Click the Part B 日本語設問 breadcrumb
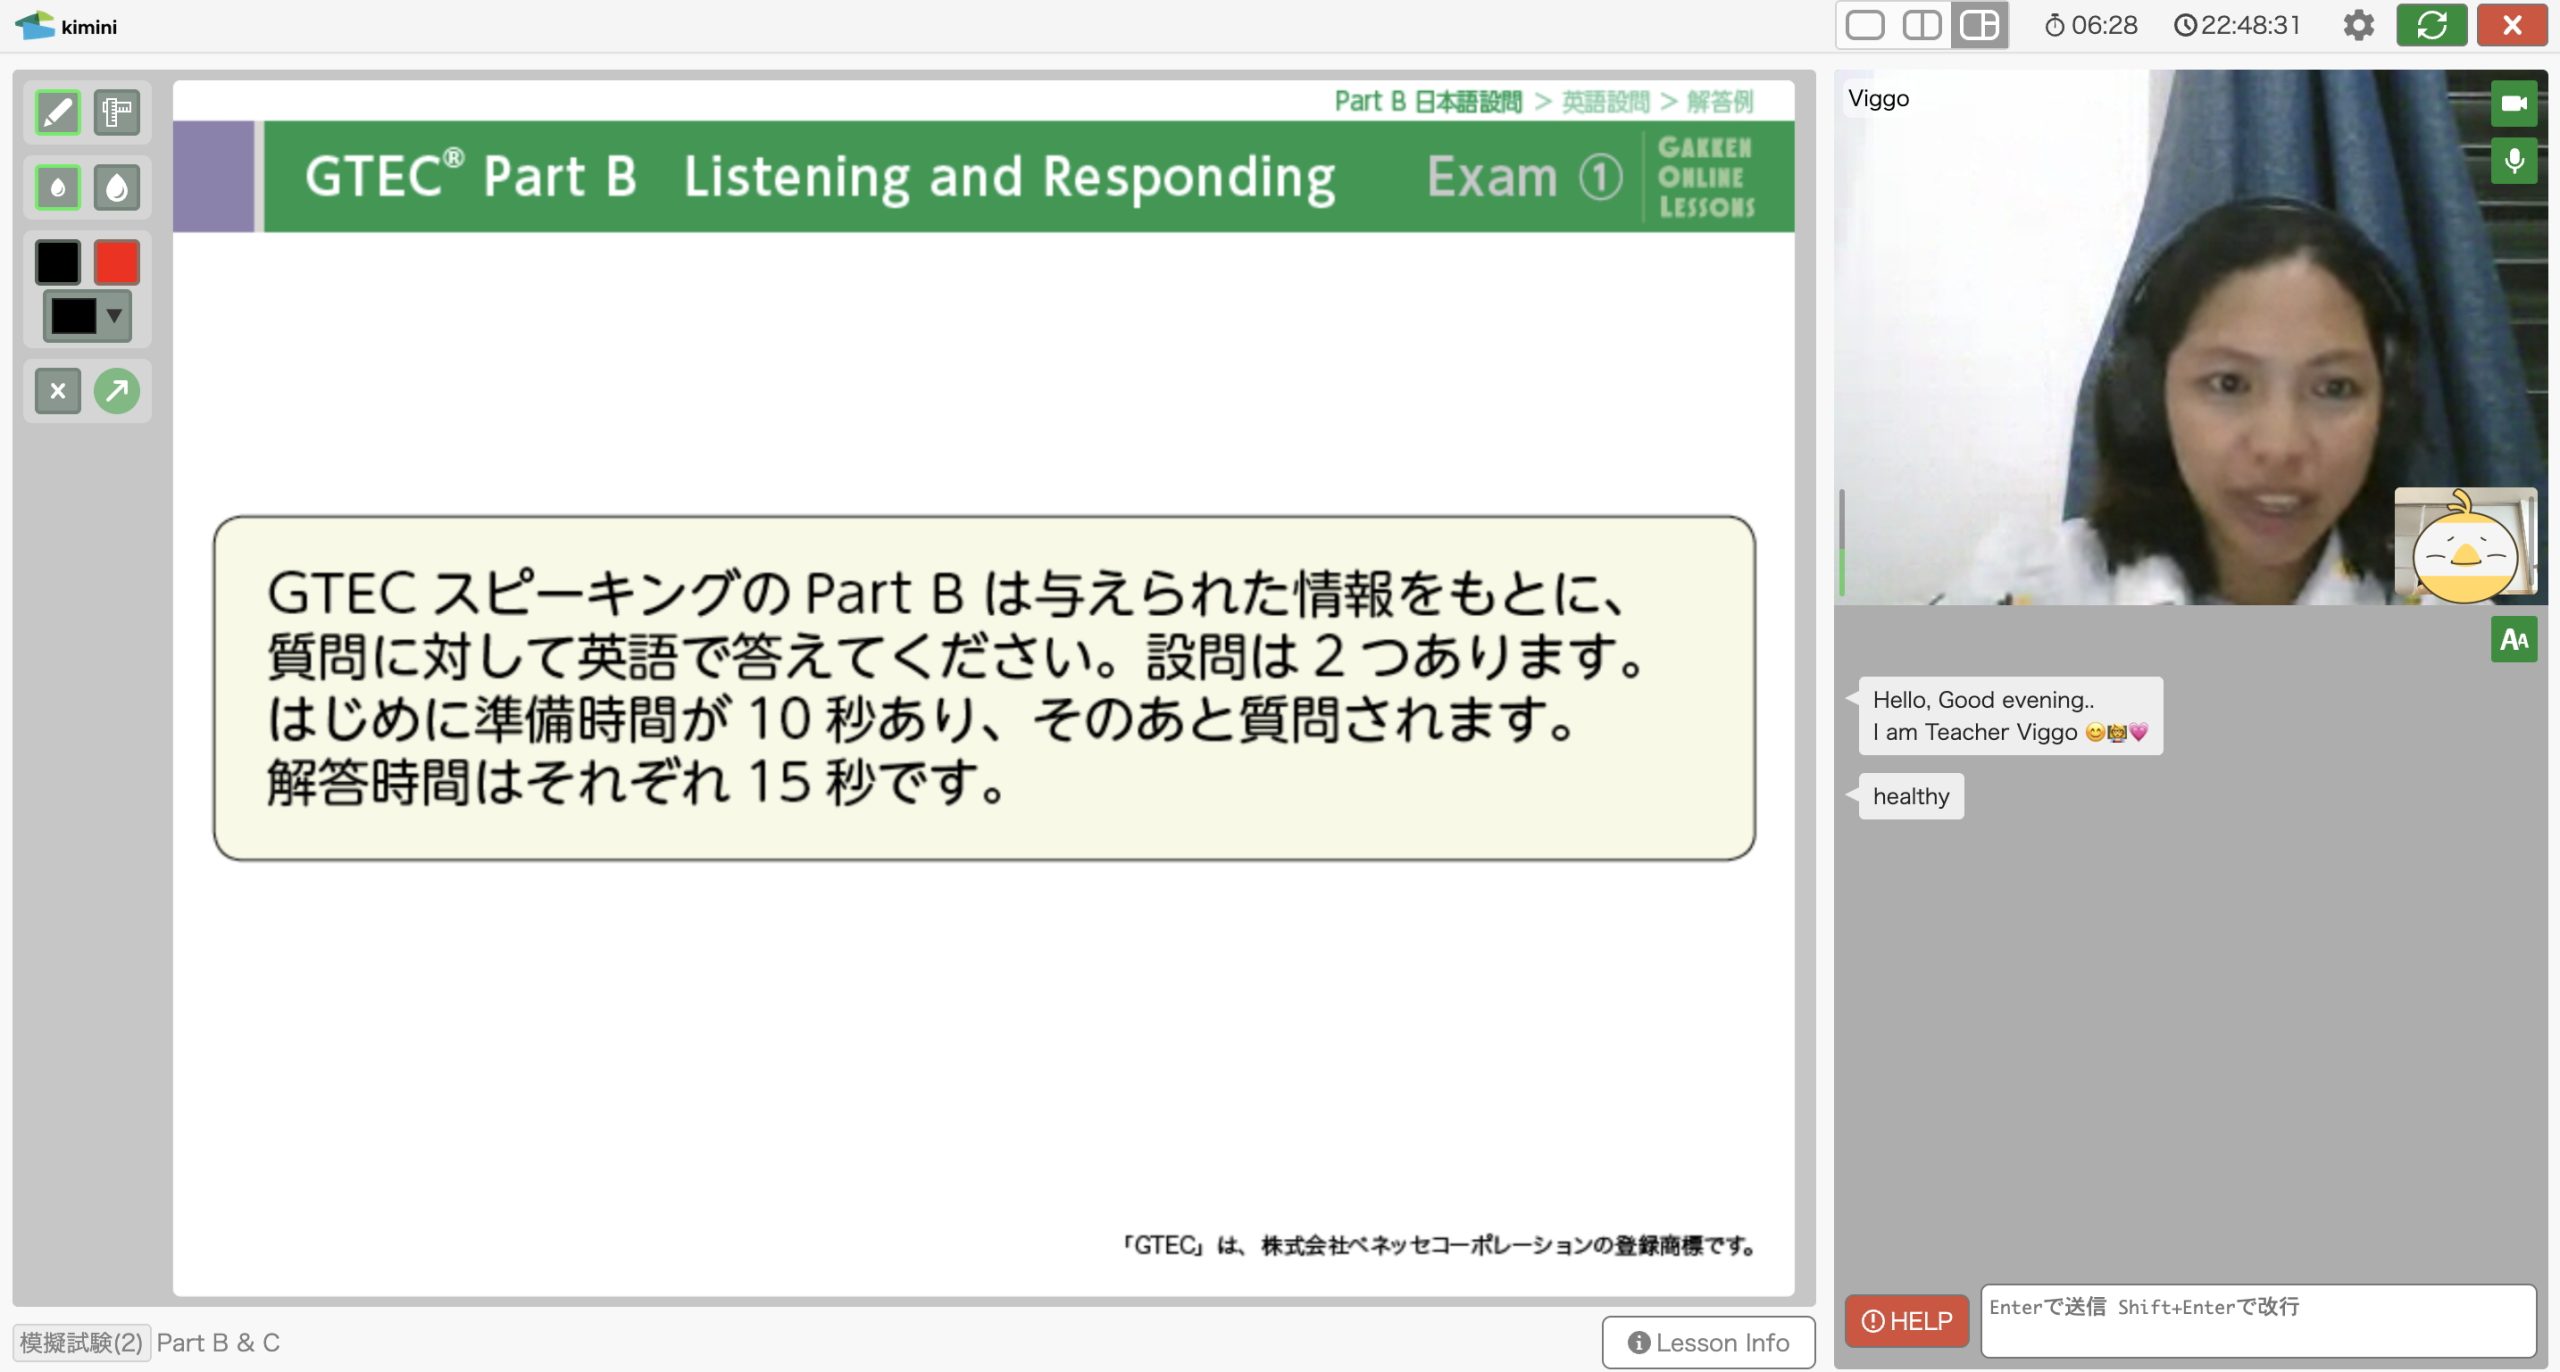This screenshot has height=1372, width=2560. [x=1428, y=101]
